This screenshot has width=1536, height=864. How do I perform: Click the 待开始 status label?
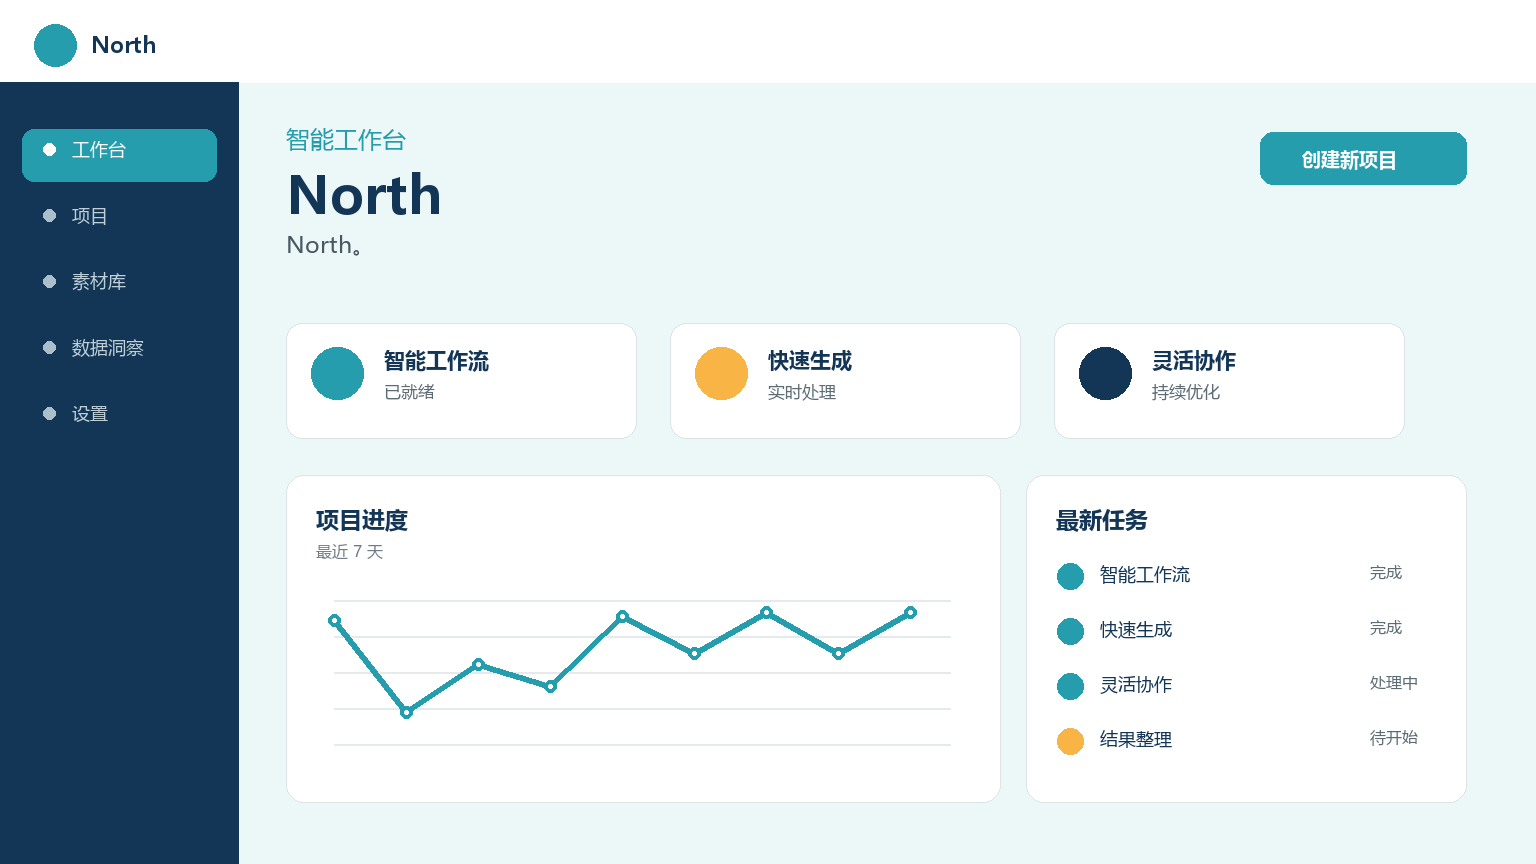(x=1393, y=738)
